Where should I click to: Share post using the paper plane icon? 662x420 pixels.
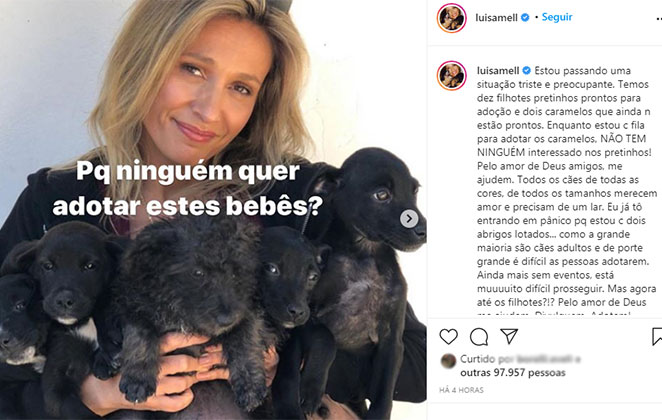click(509, 336)
